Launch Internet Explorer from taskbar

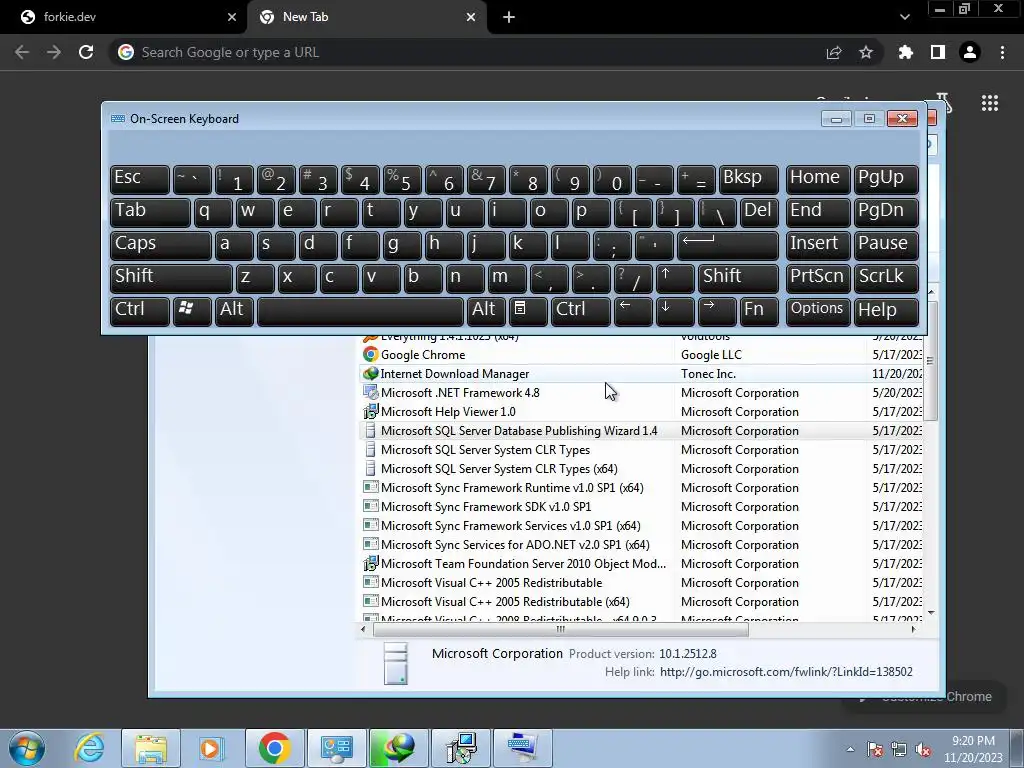pyautogui.click(x=89, y=748)
